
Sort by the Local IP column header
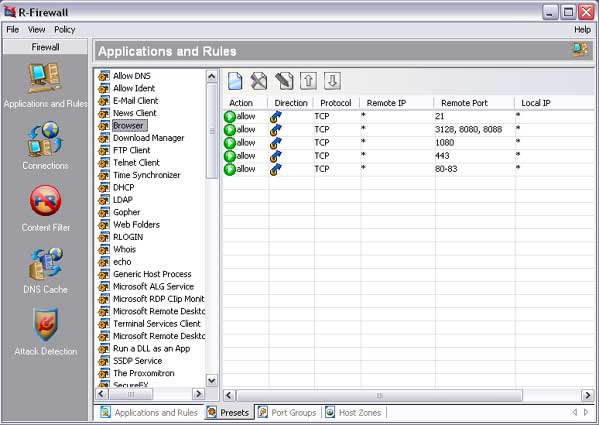(554, 103)
